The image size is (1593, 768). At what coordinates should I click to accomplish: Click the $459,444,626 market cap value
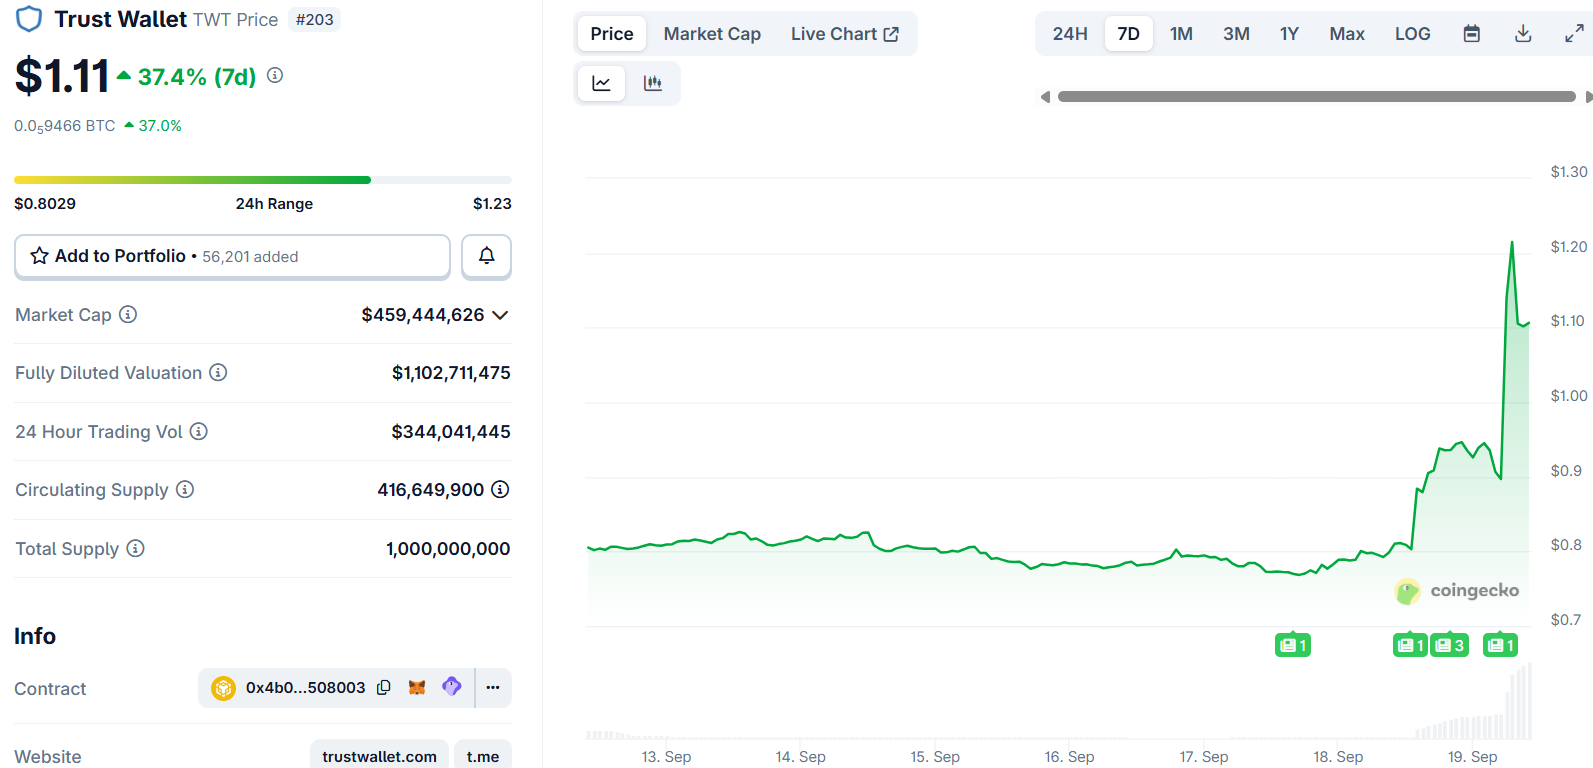click(423, 315)
